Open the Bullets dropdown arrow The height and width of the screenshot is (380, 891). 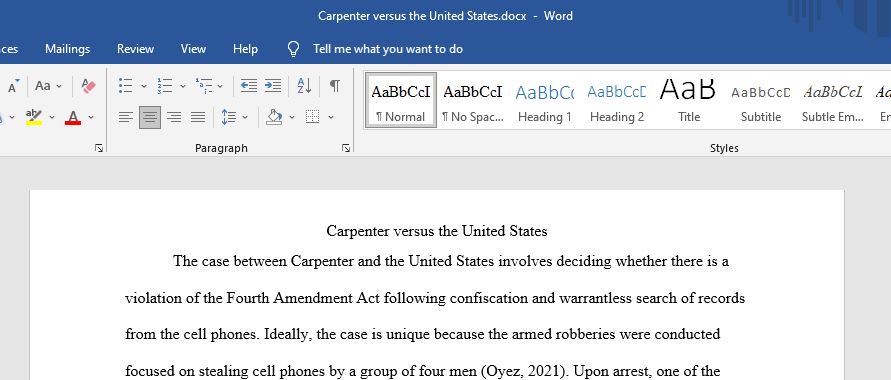[144, 86]
